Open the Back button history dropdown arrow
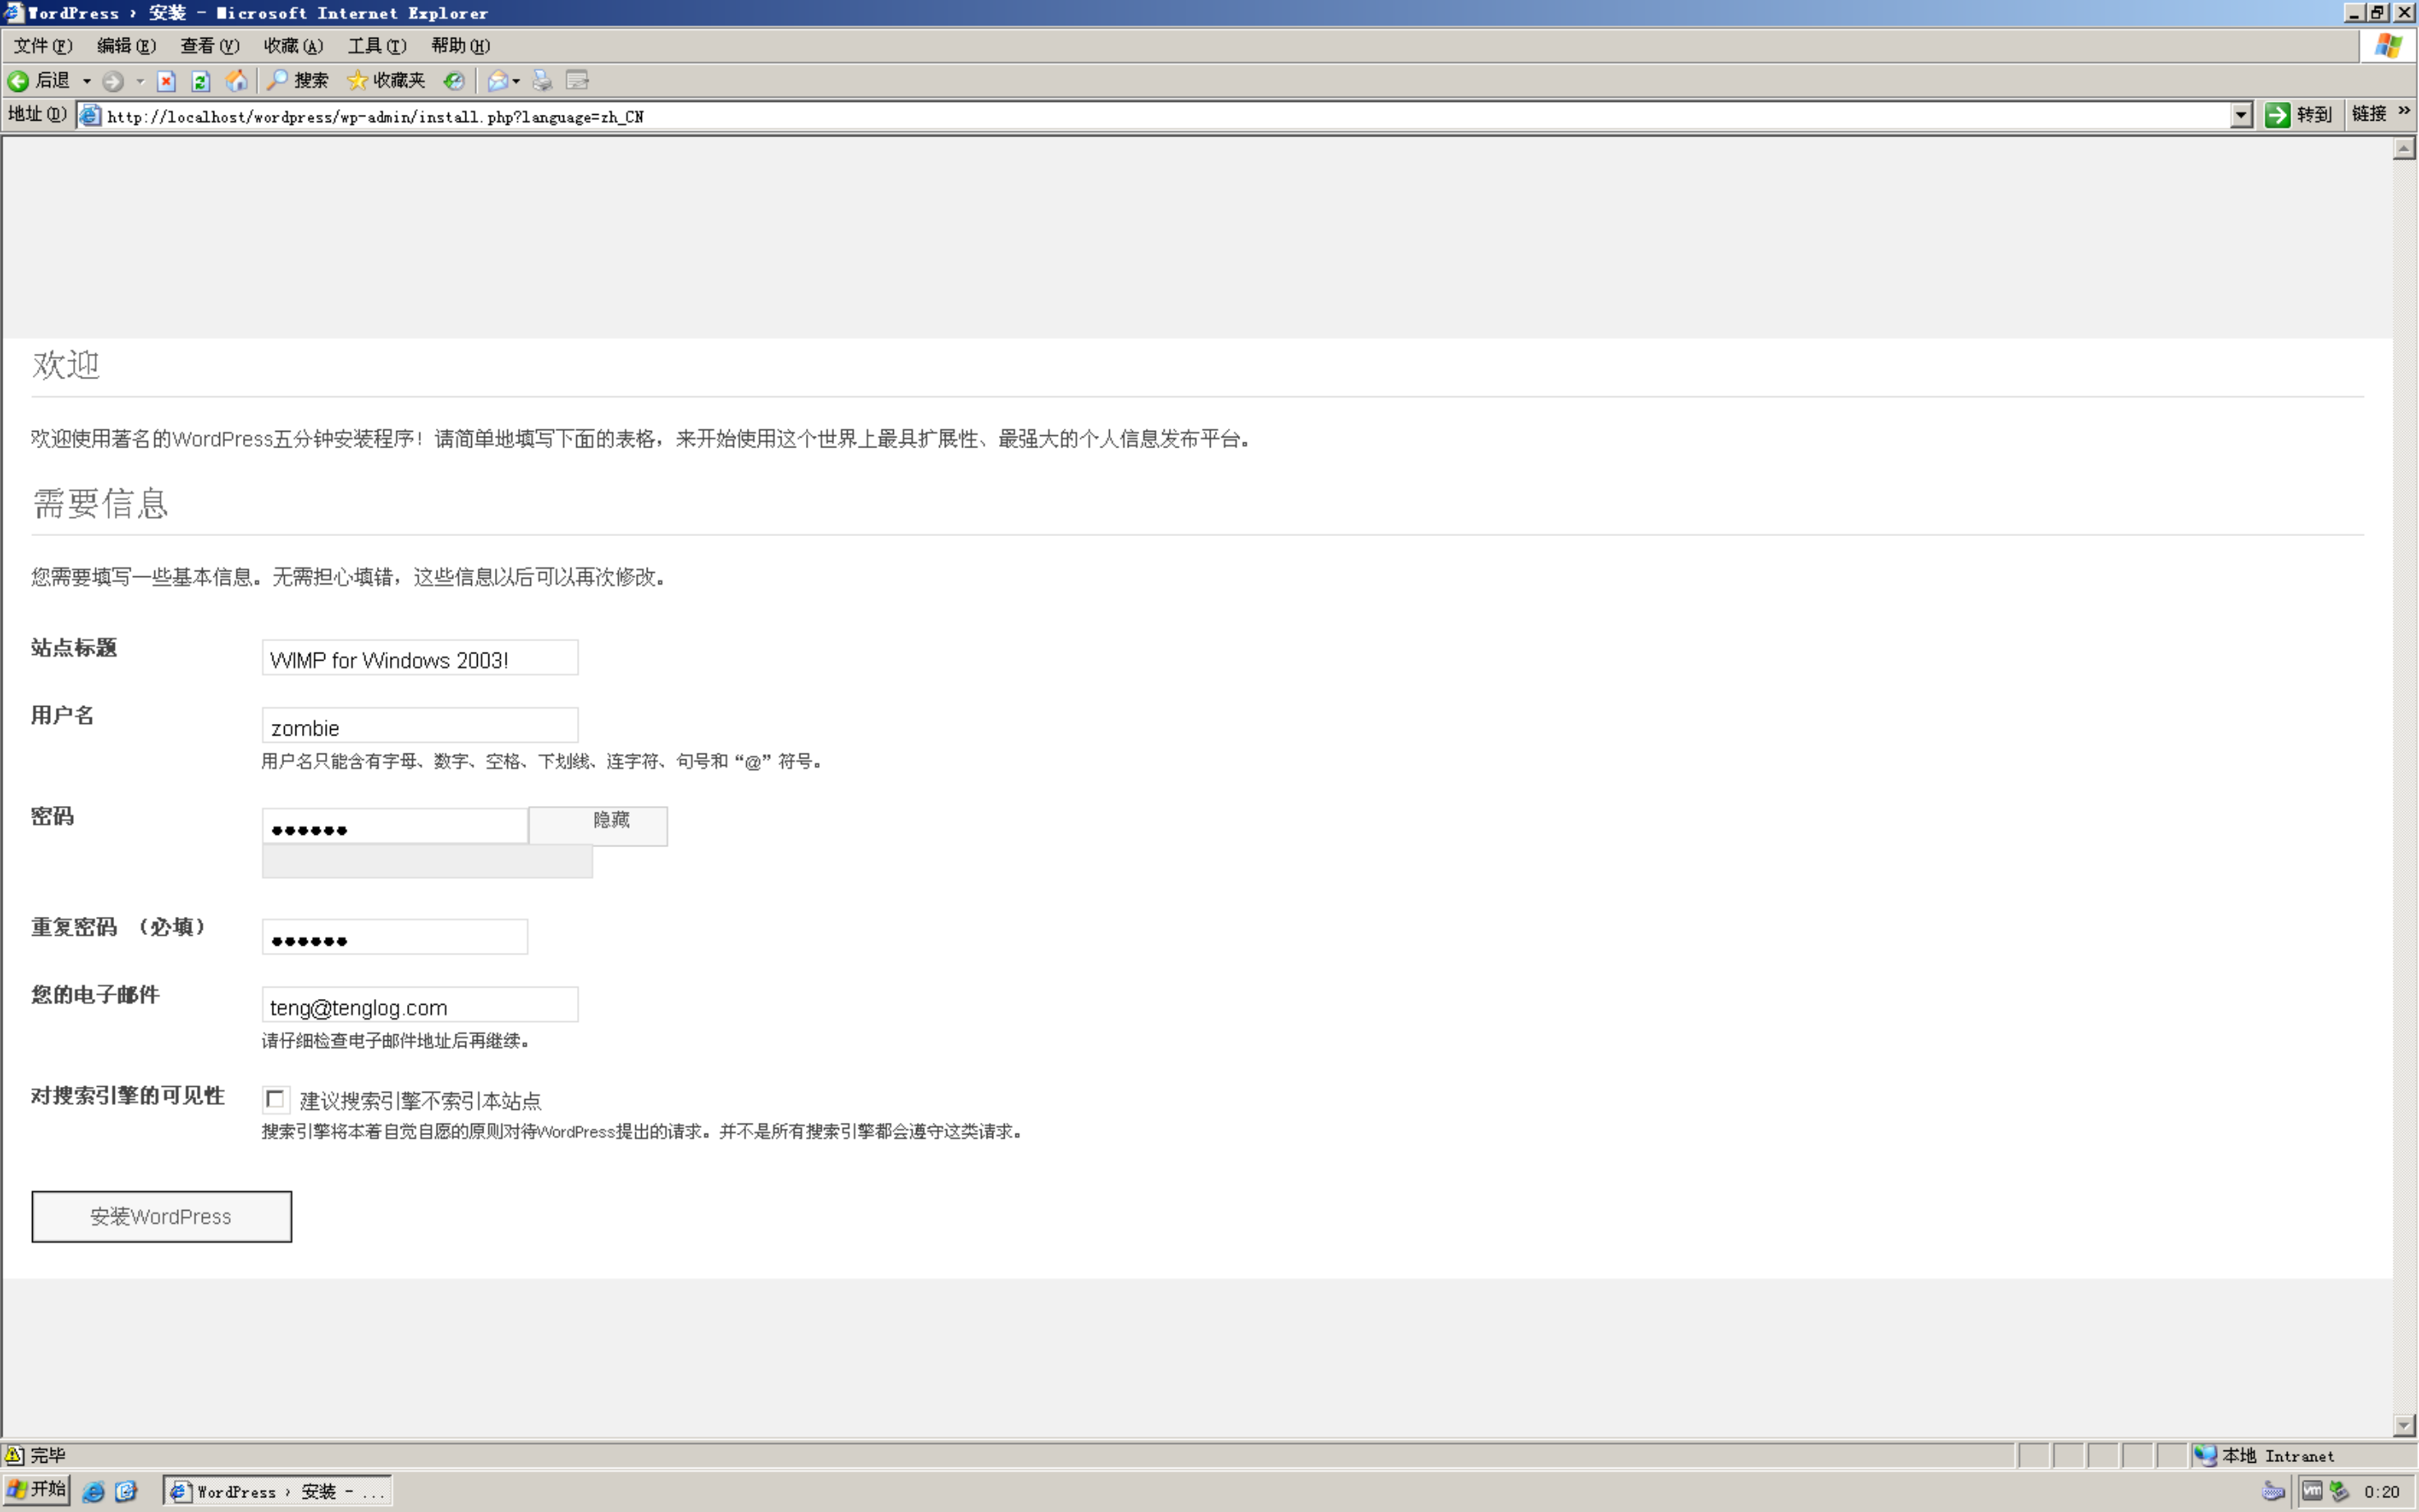The width and height of the screenshot is (2419, 1512). (87, 81)
